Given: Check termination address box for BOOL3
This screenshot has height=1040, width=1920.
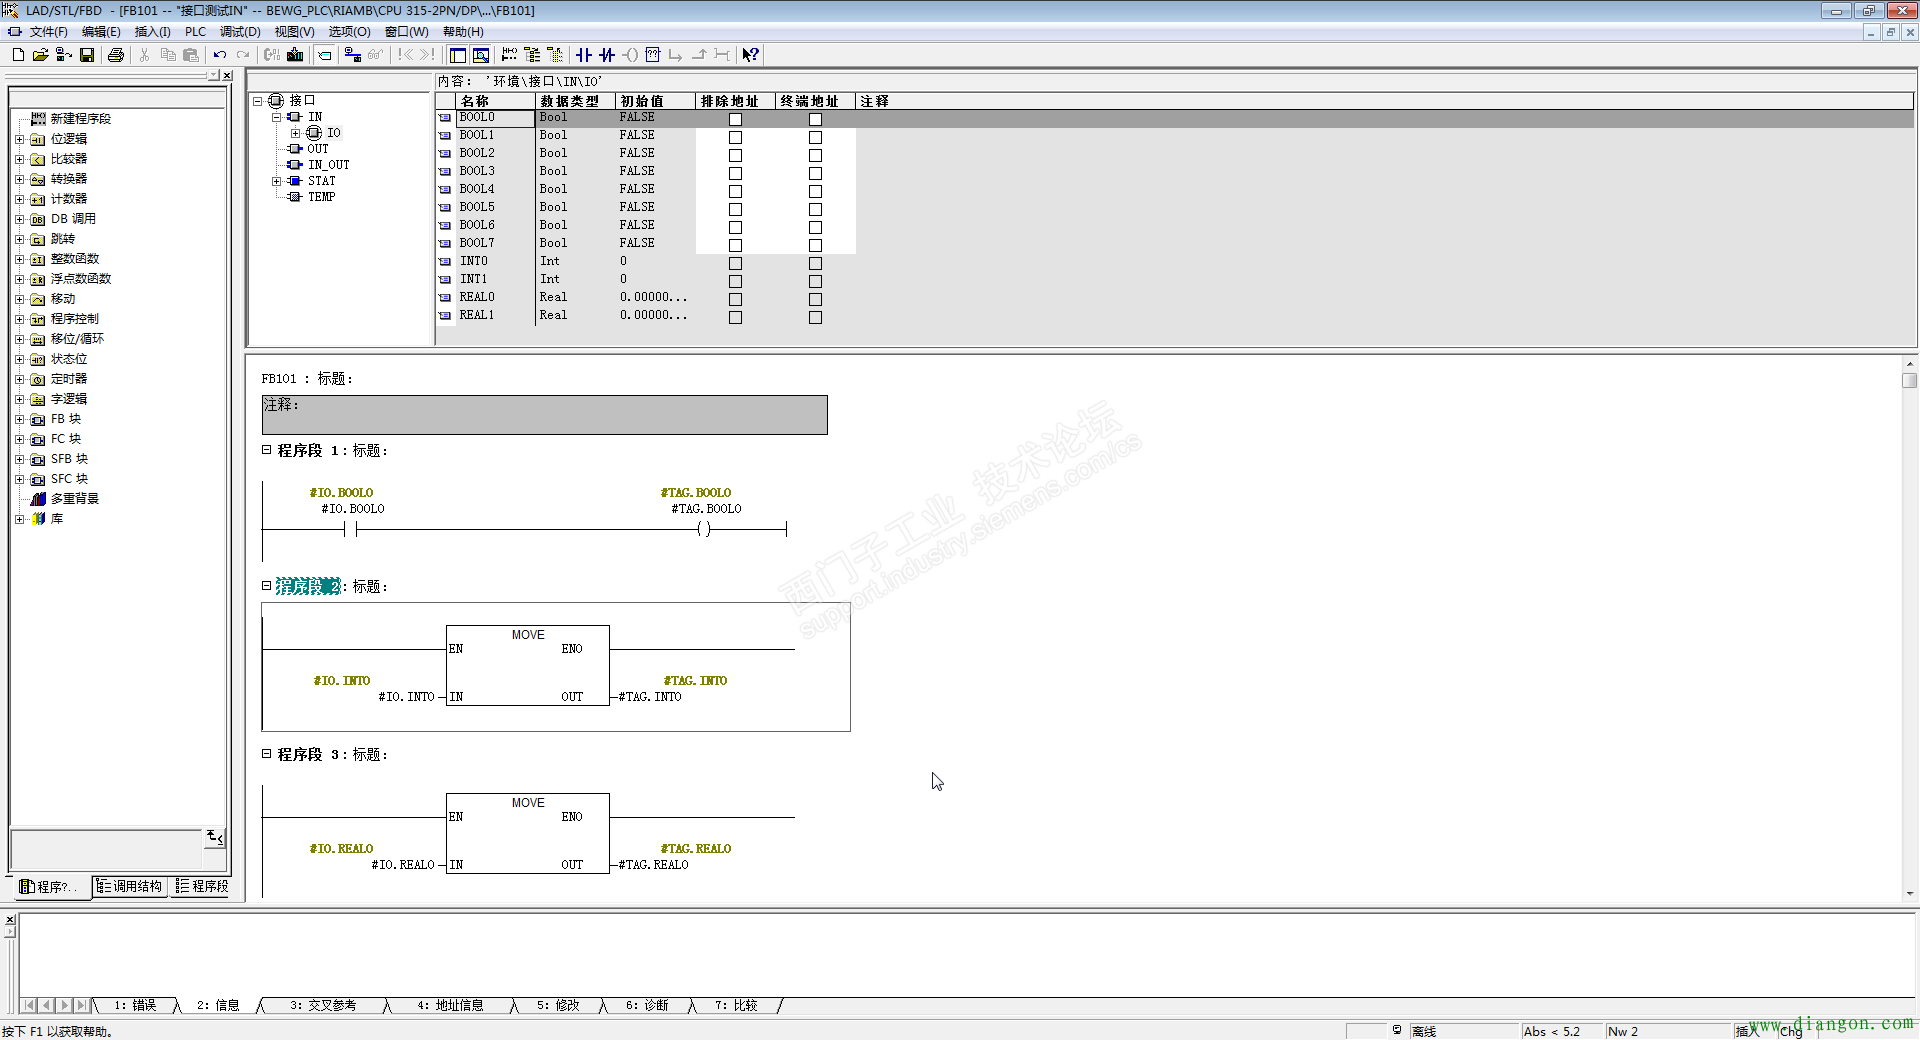Looking at the screenshot, I should click(x=815, y=173).
